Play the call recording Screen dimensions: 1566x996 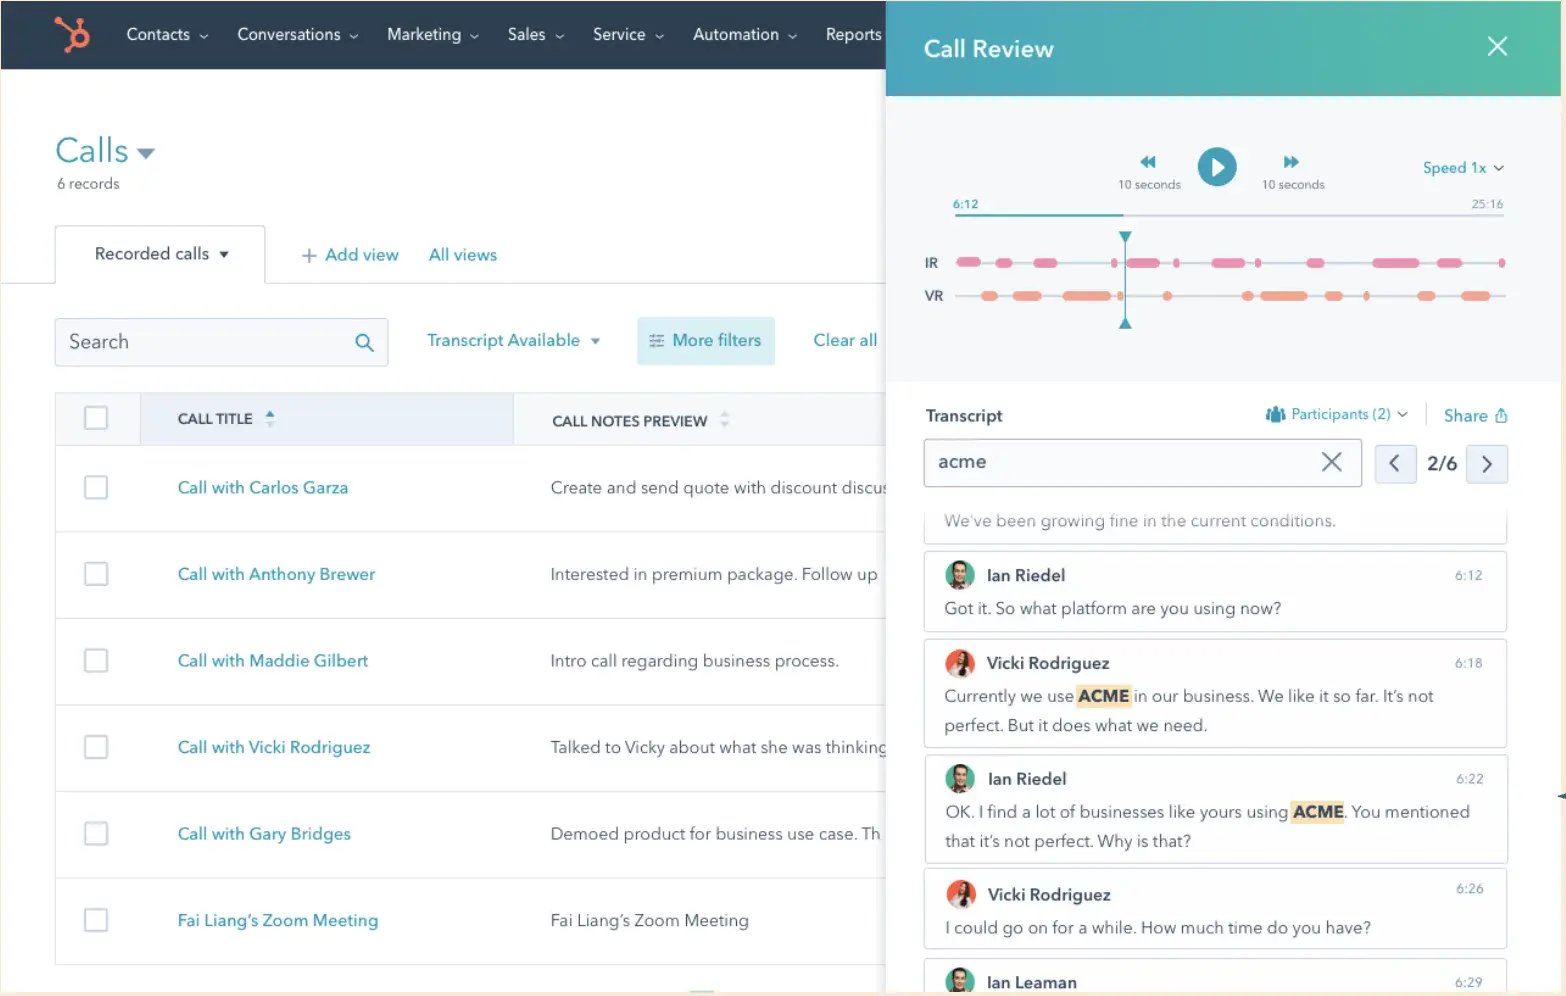(1217, 167)
